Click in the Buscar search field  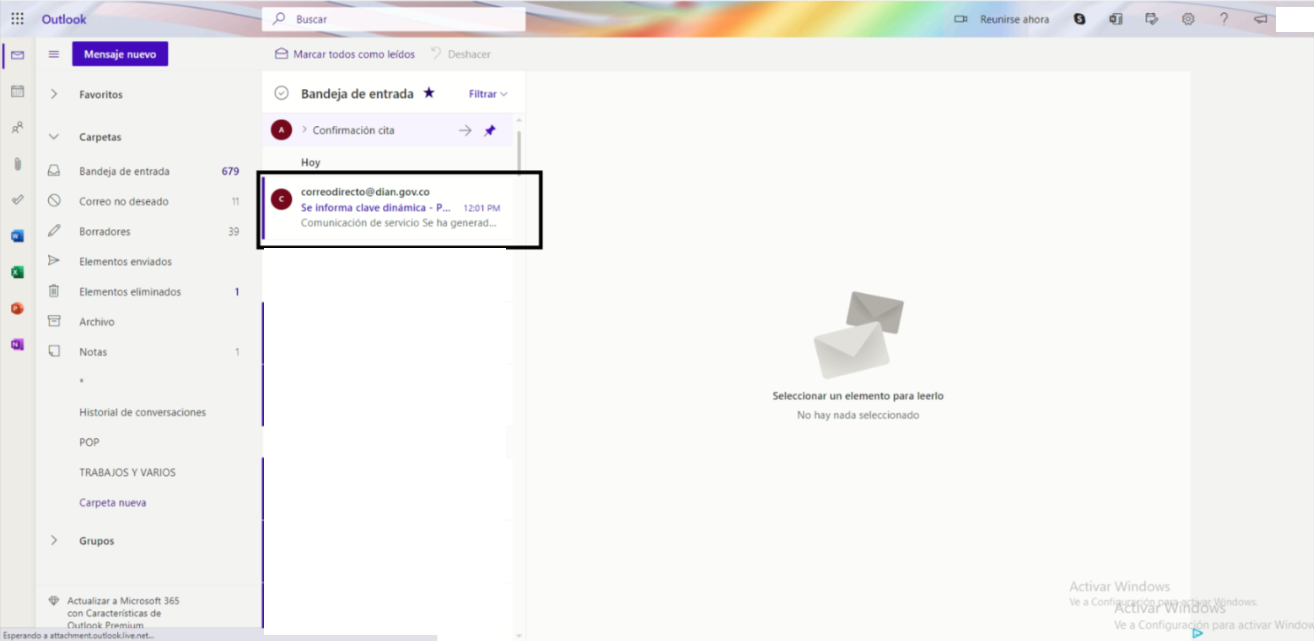pos(400,19)
